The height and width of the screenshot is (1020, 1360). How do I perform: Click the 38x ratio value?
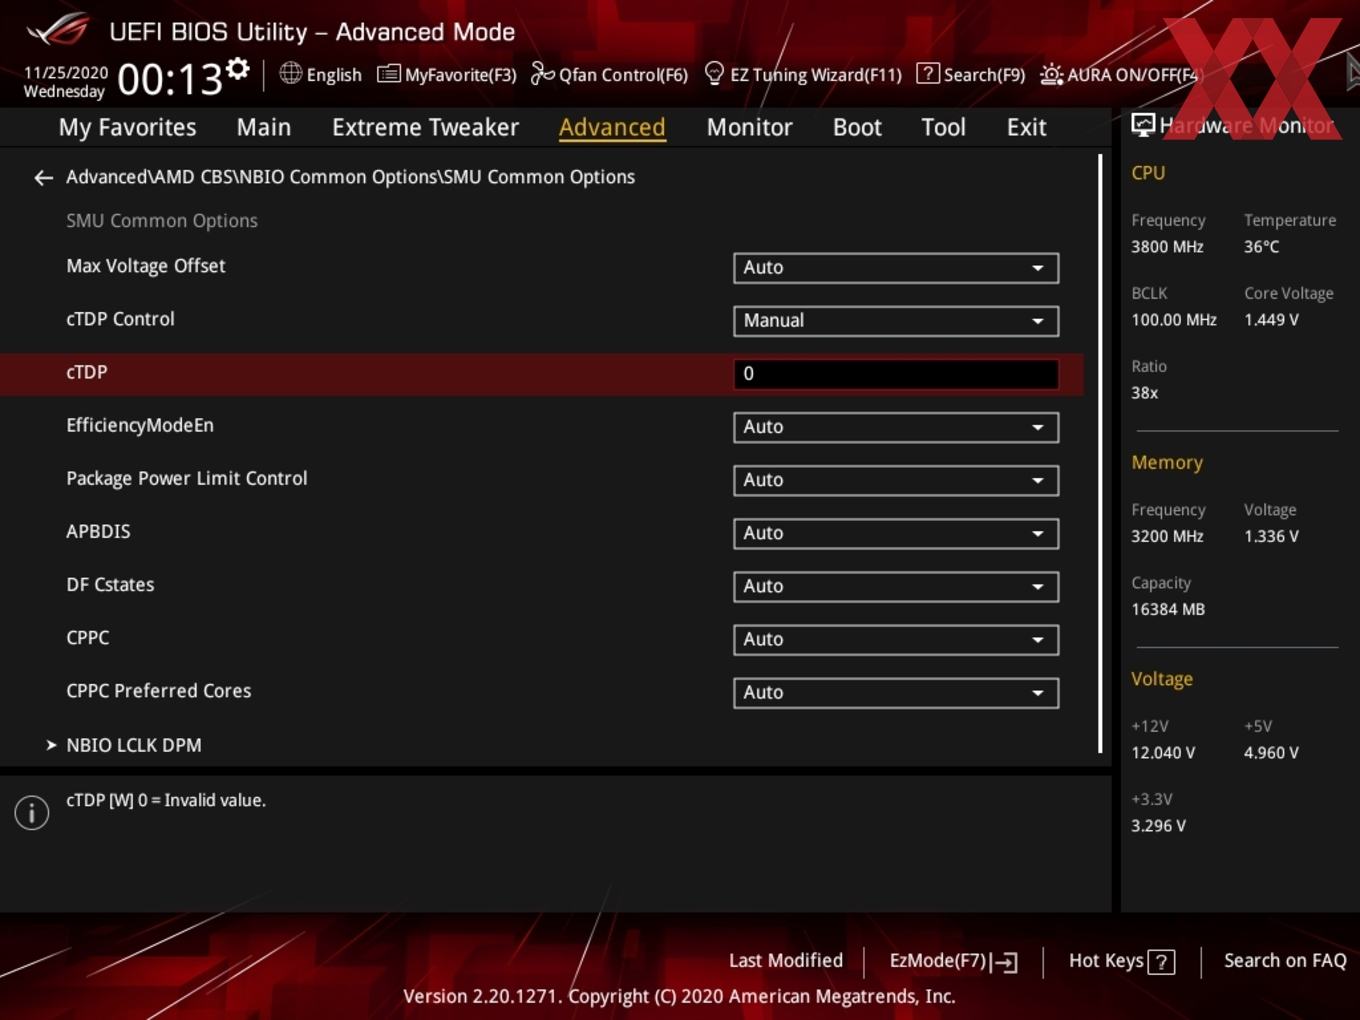1144,393
